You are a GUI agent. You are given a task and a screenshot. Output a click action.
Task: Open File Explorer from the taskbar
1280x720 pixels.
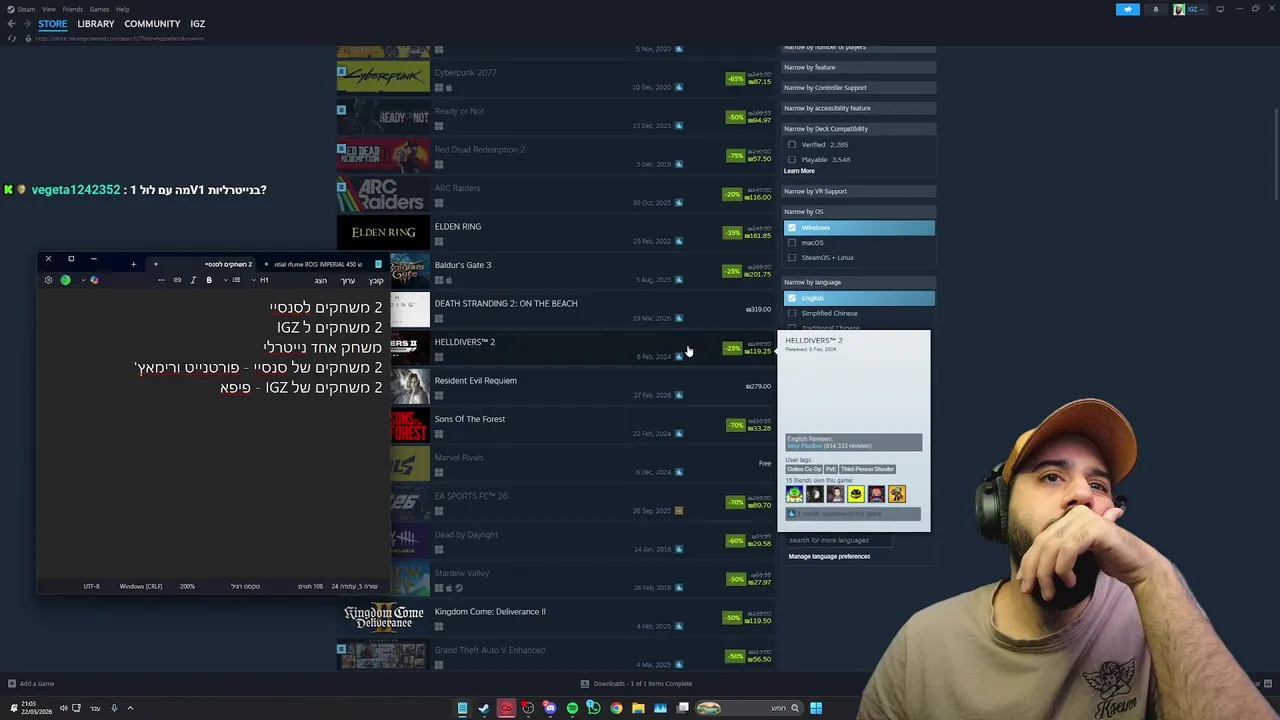click(638, 708)
